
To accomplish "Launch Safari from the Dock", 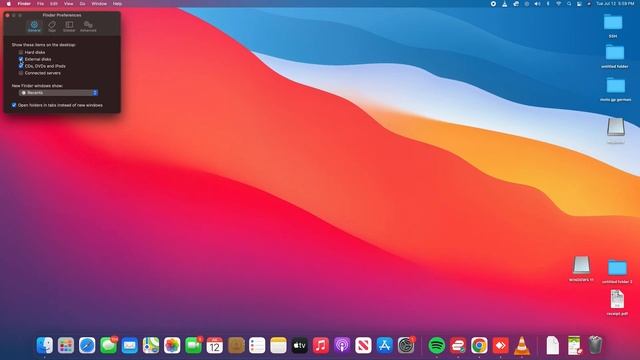I will 87,345.
